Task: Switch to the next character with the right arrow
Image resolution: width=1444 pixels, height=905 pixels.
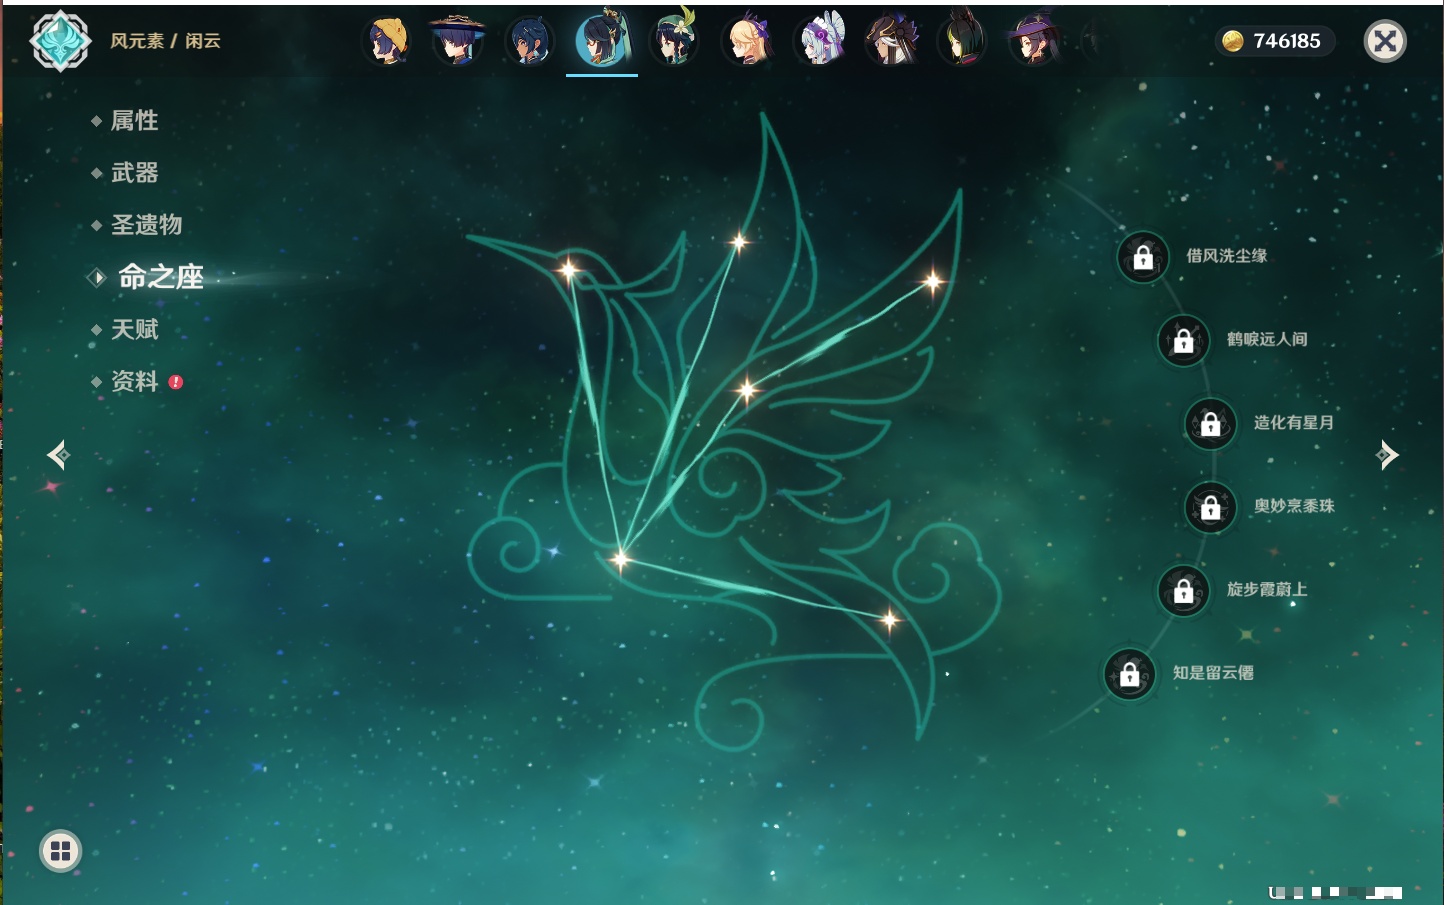Action: pyautogui.click(x=1387, y=455)
